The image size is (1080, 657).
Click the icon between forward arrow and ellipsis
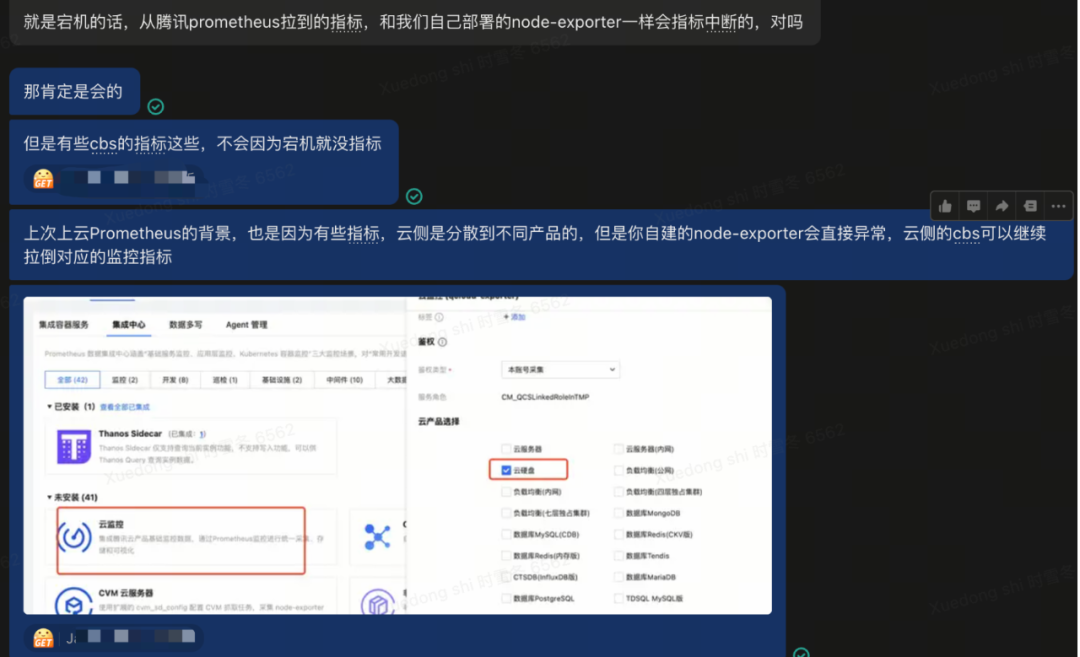point(1030,206)
